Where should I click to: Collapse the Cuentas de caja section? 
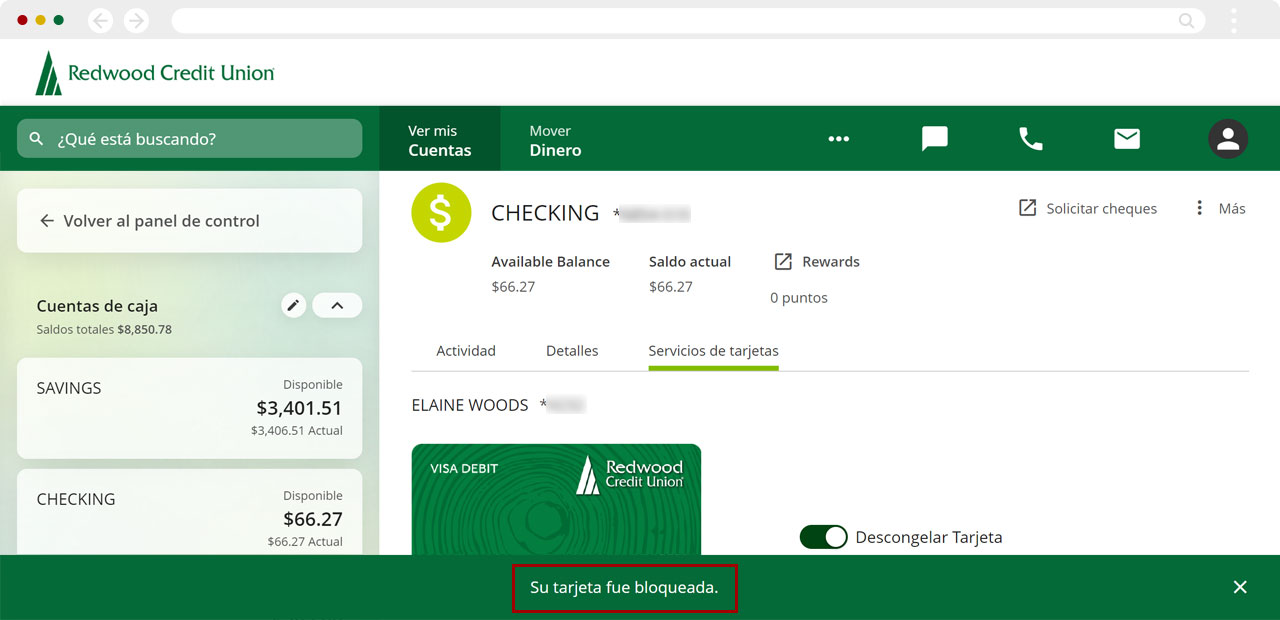click(x=337, y=306)
